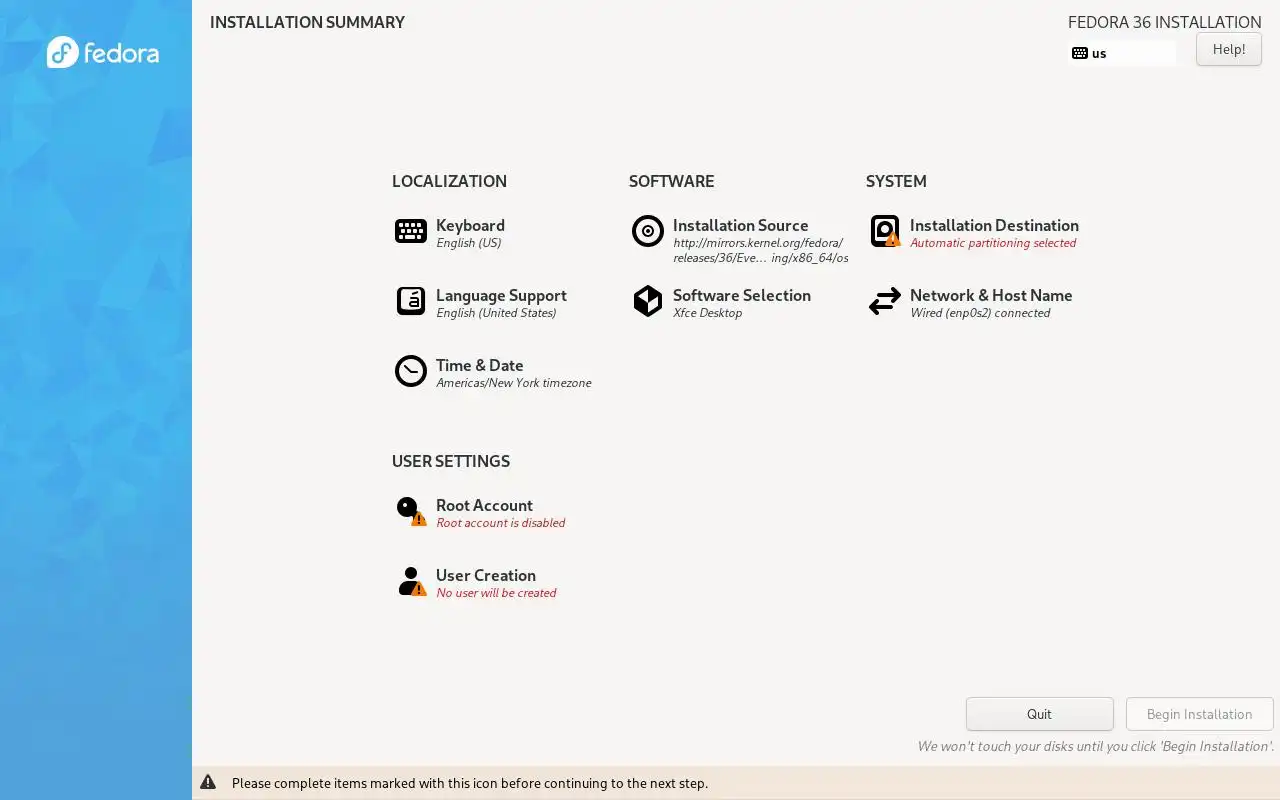Click the Root Account key icon
The width and height of the screenshot is (1280, 800).
pyautogui.click(x=411, y=511)
